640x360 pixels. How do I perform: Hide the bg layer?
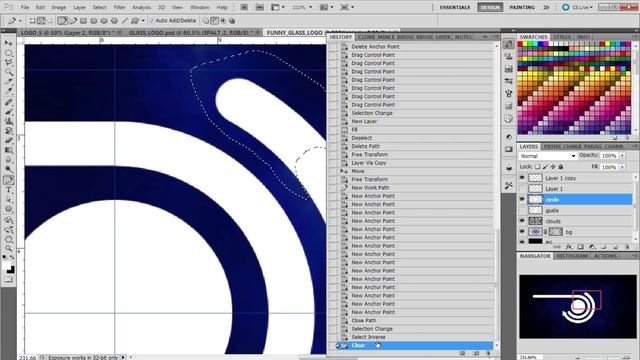click(x=522, y=232)
